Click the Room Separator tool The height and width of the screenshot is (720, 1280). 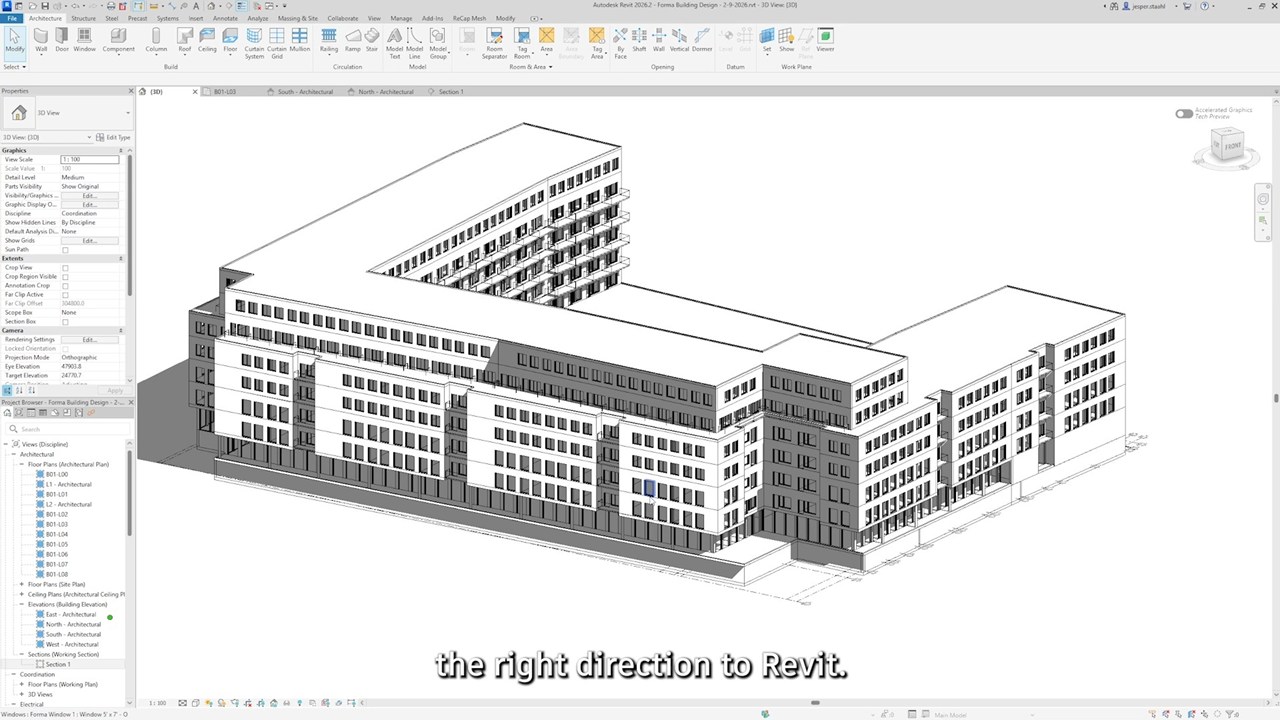pyautogui.click(x=495, y=41)
